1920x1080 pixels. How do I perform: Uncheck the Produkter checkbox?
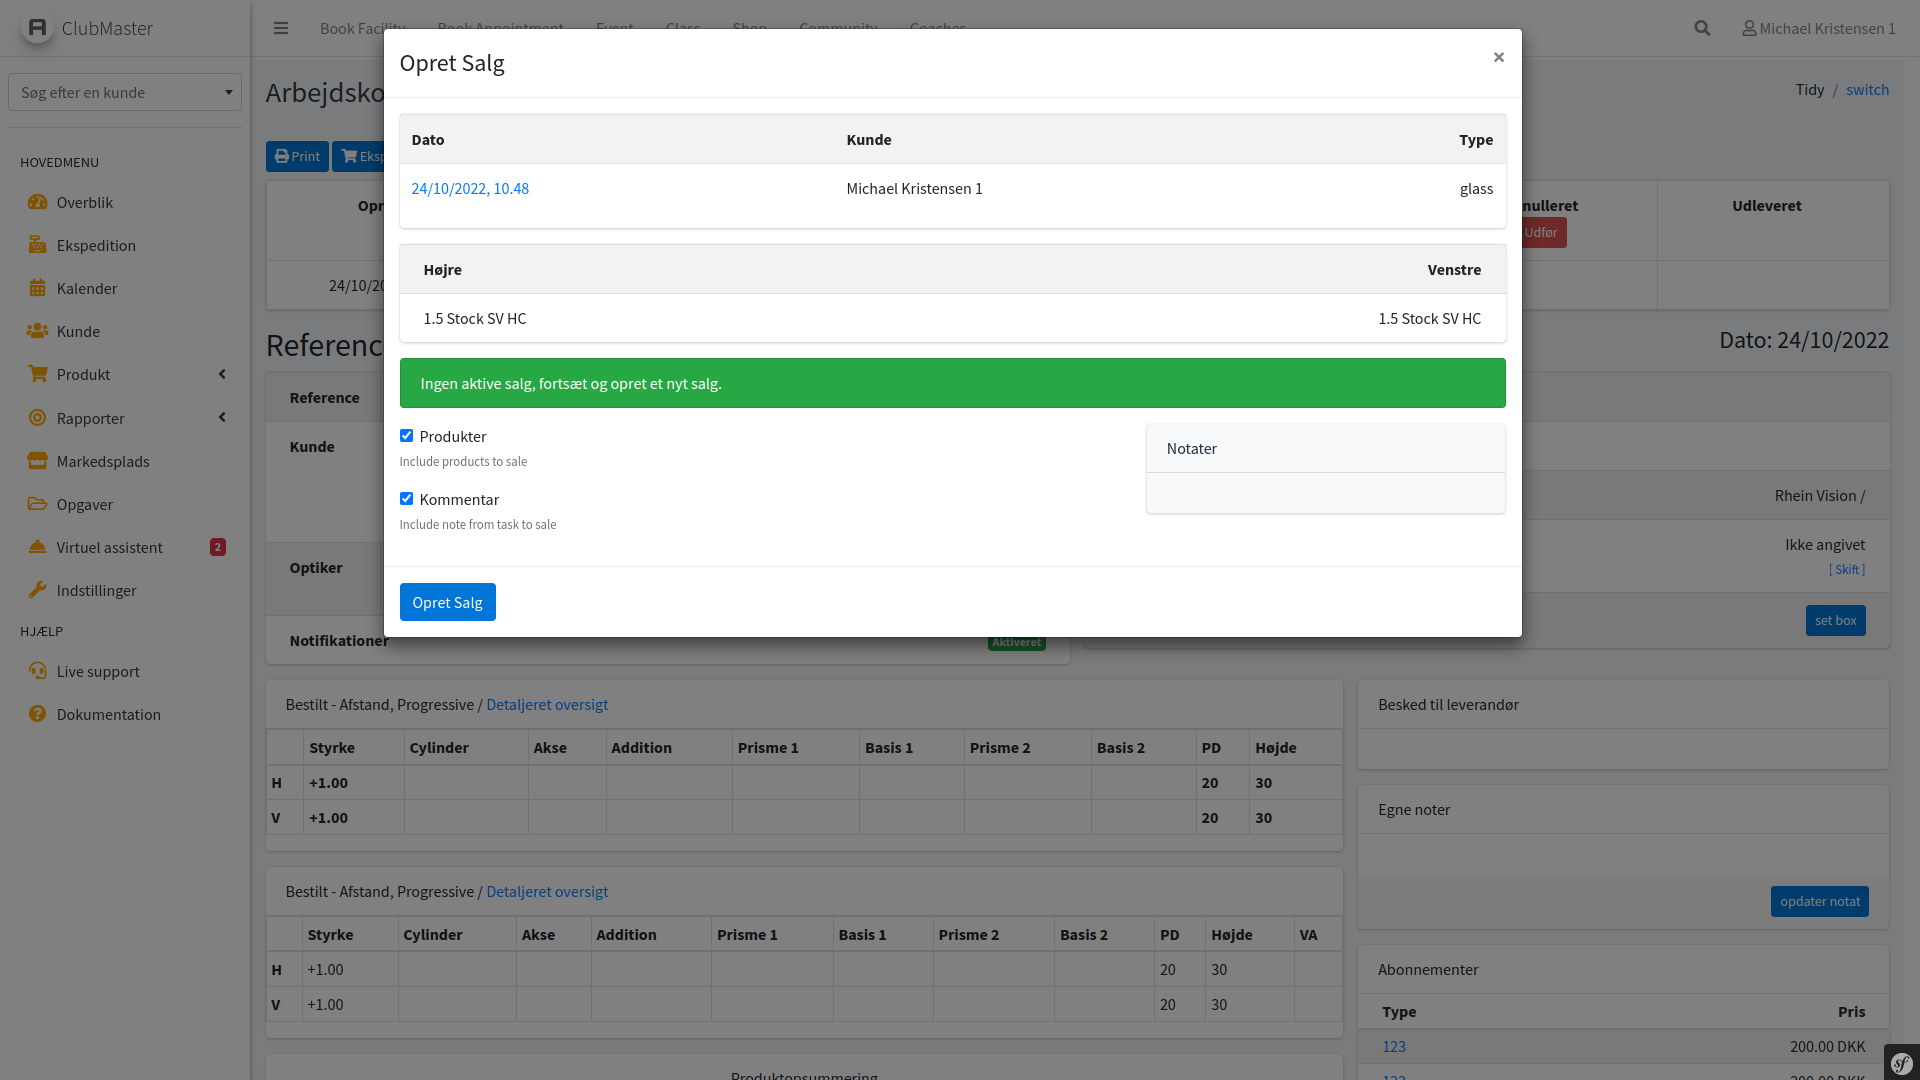click(406, 436)
